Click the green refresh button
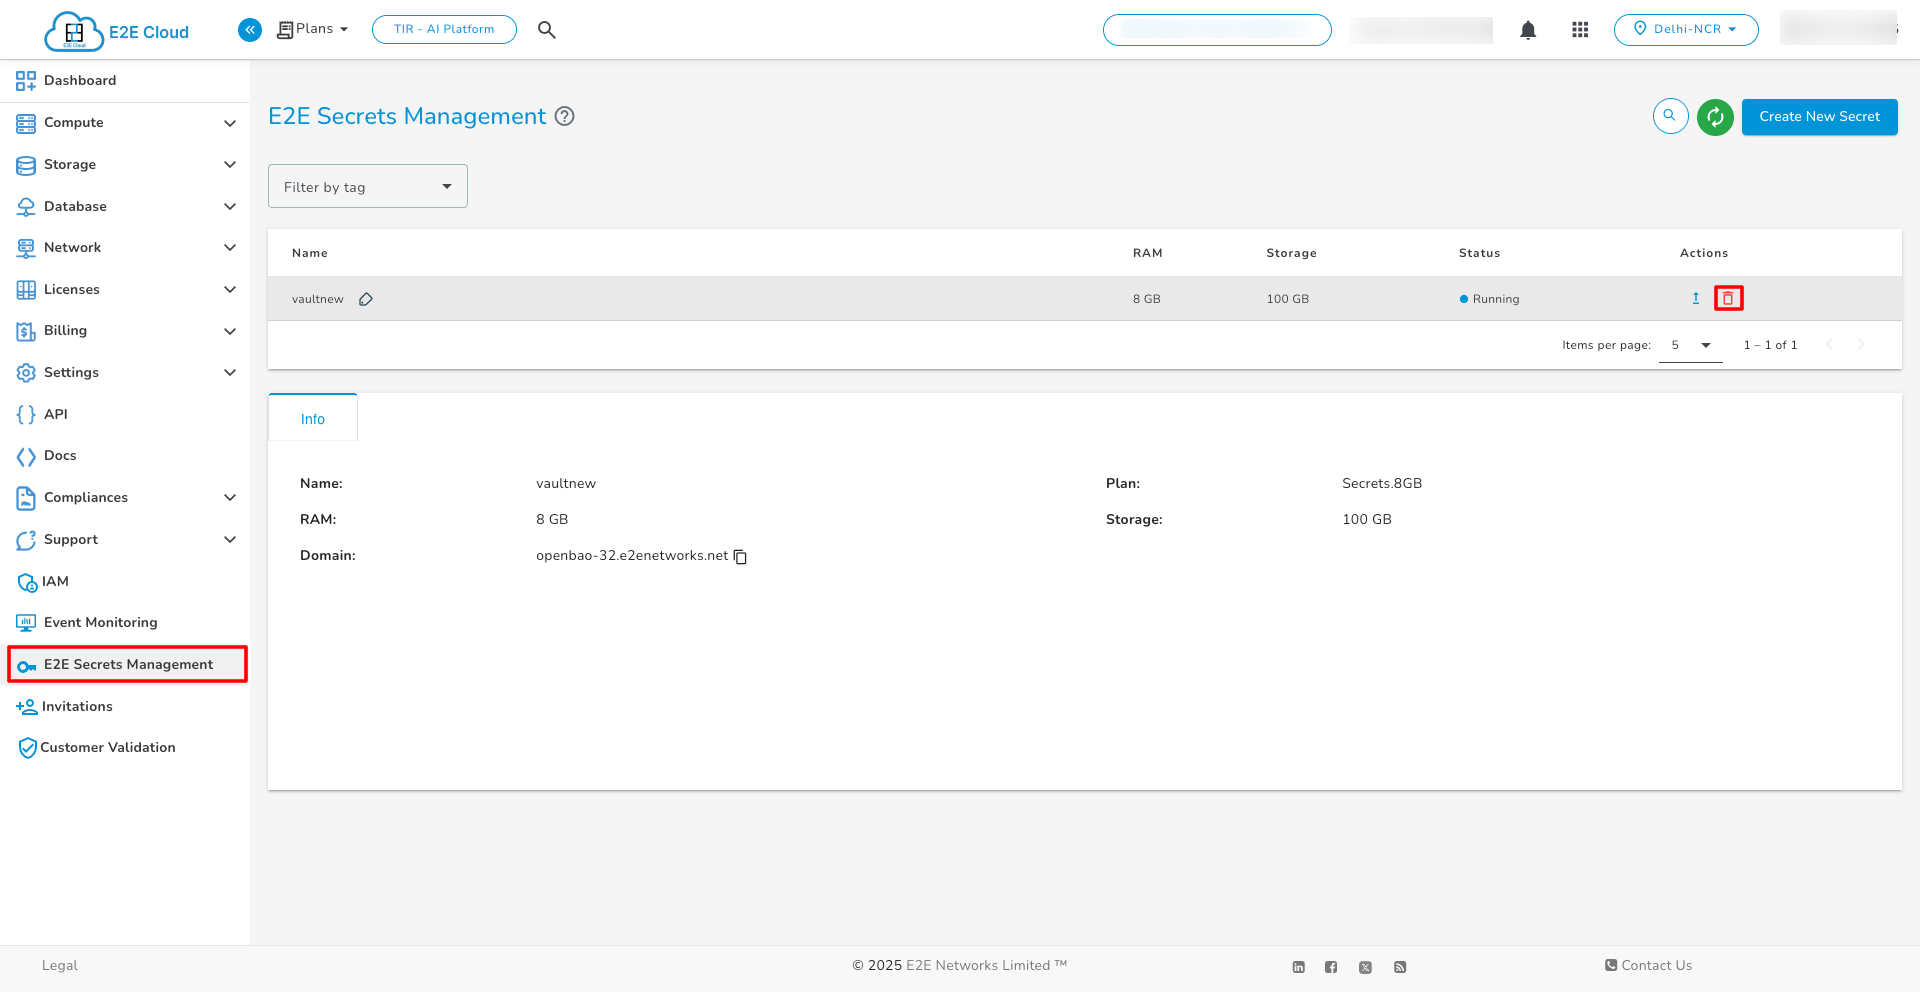Image resolution: width=1920 pixels, height=992 pixels. [1715, 117]
